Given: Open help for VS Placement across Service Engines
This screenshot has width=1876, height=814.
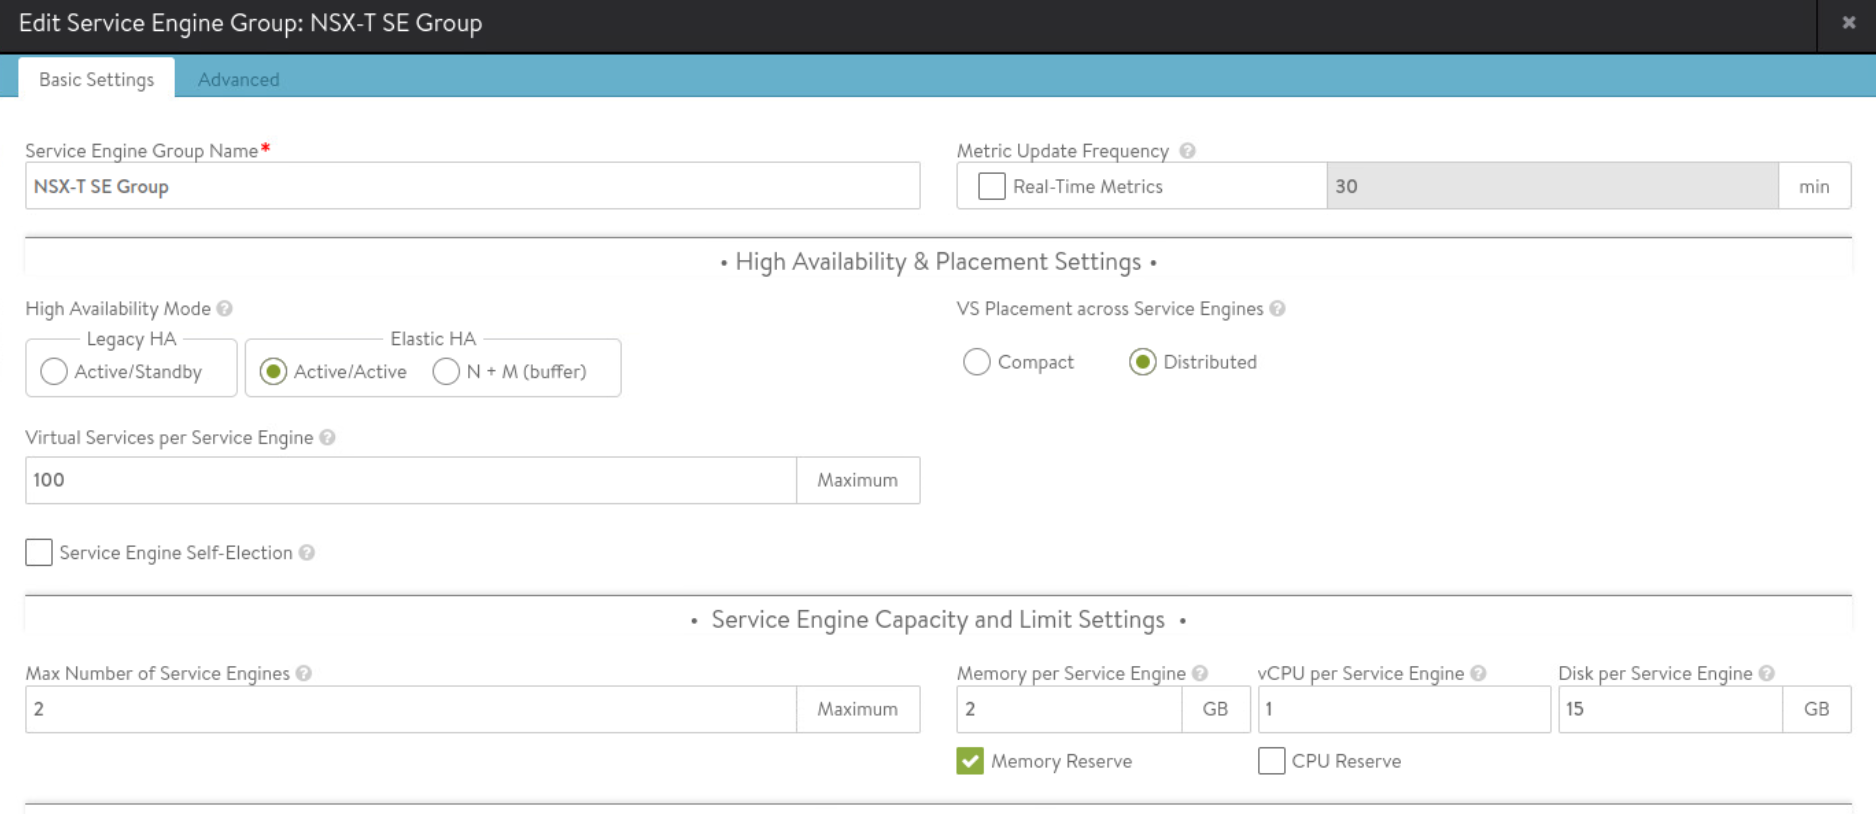Looking at the screenshot, I should point(1277,309).
